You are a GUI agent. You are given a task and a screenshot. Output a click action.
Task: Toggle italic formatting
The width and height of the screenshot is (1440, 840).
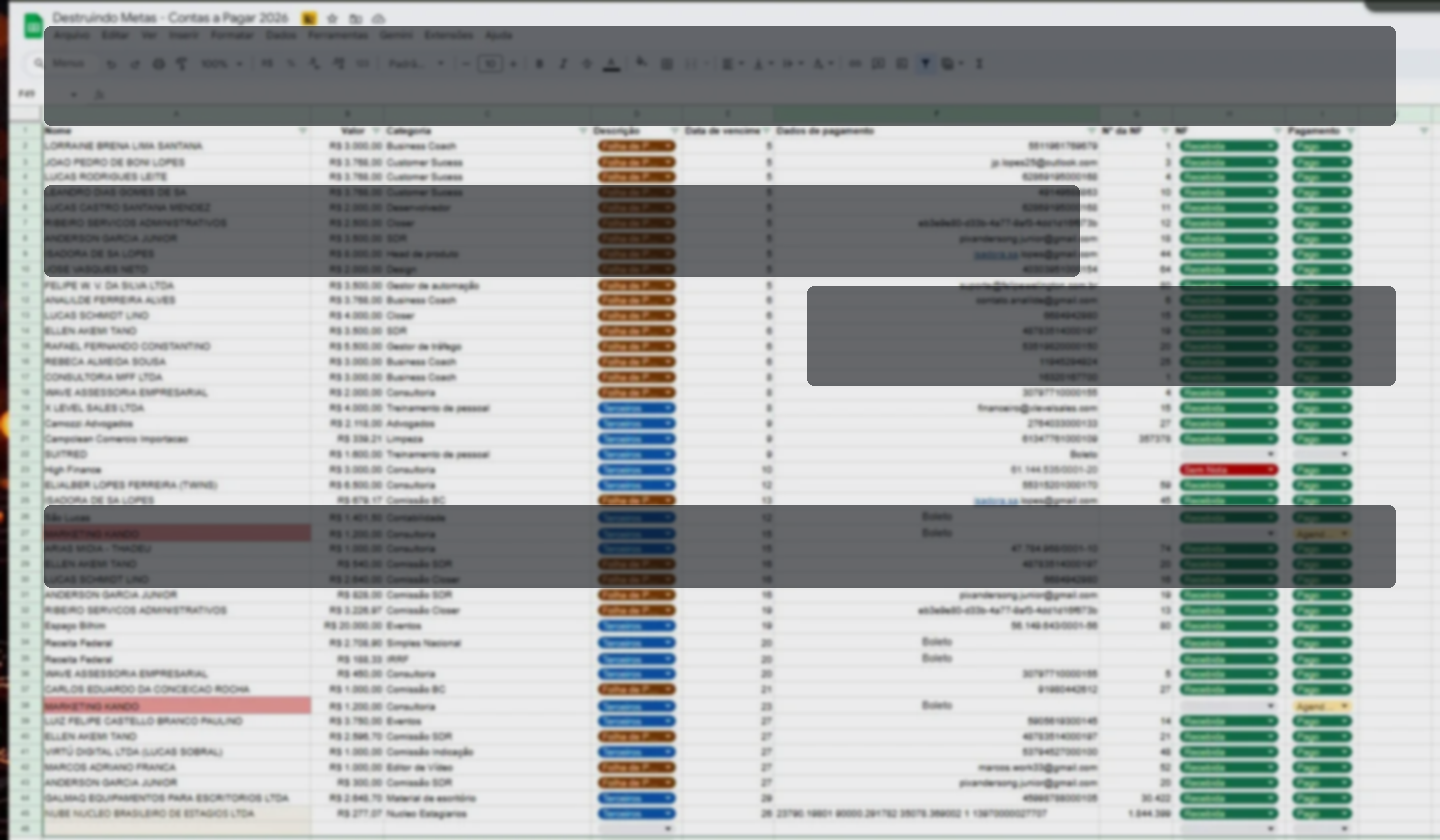coord(563,64)
